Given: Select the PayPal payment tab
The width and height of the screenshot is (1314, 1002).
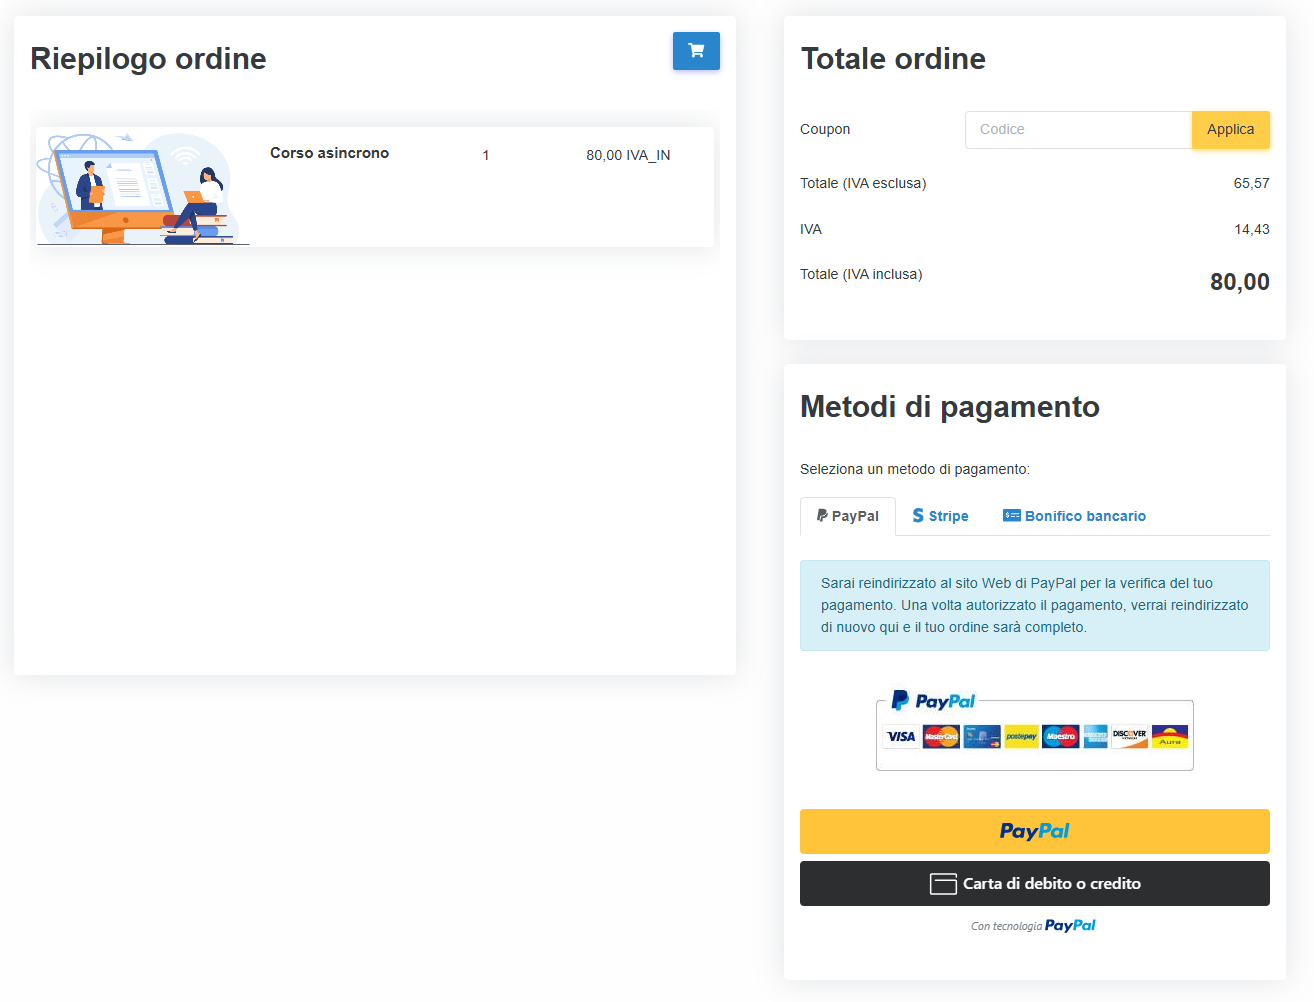Looking at the screenshot, I should (848, 516).
